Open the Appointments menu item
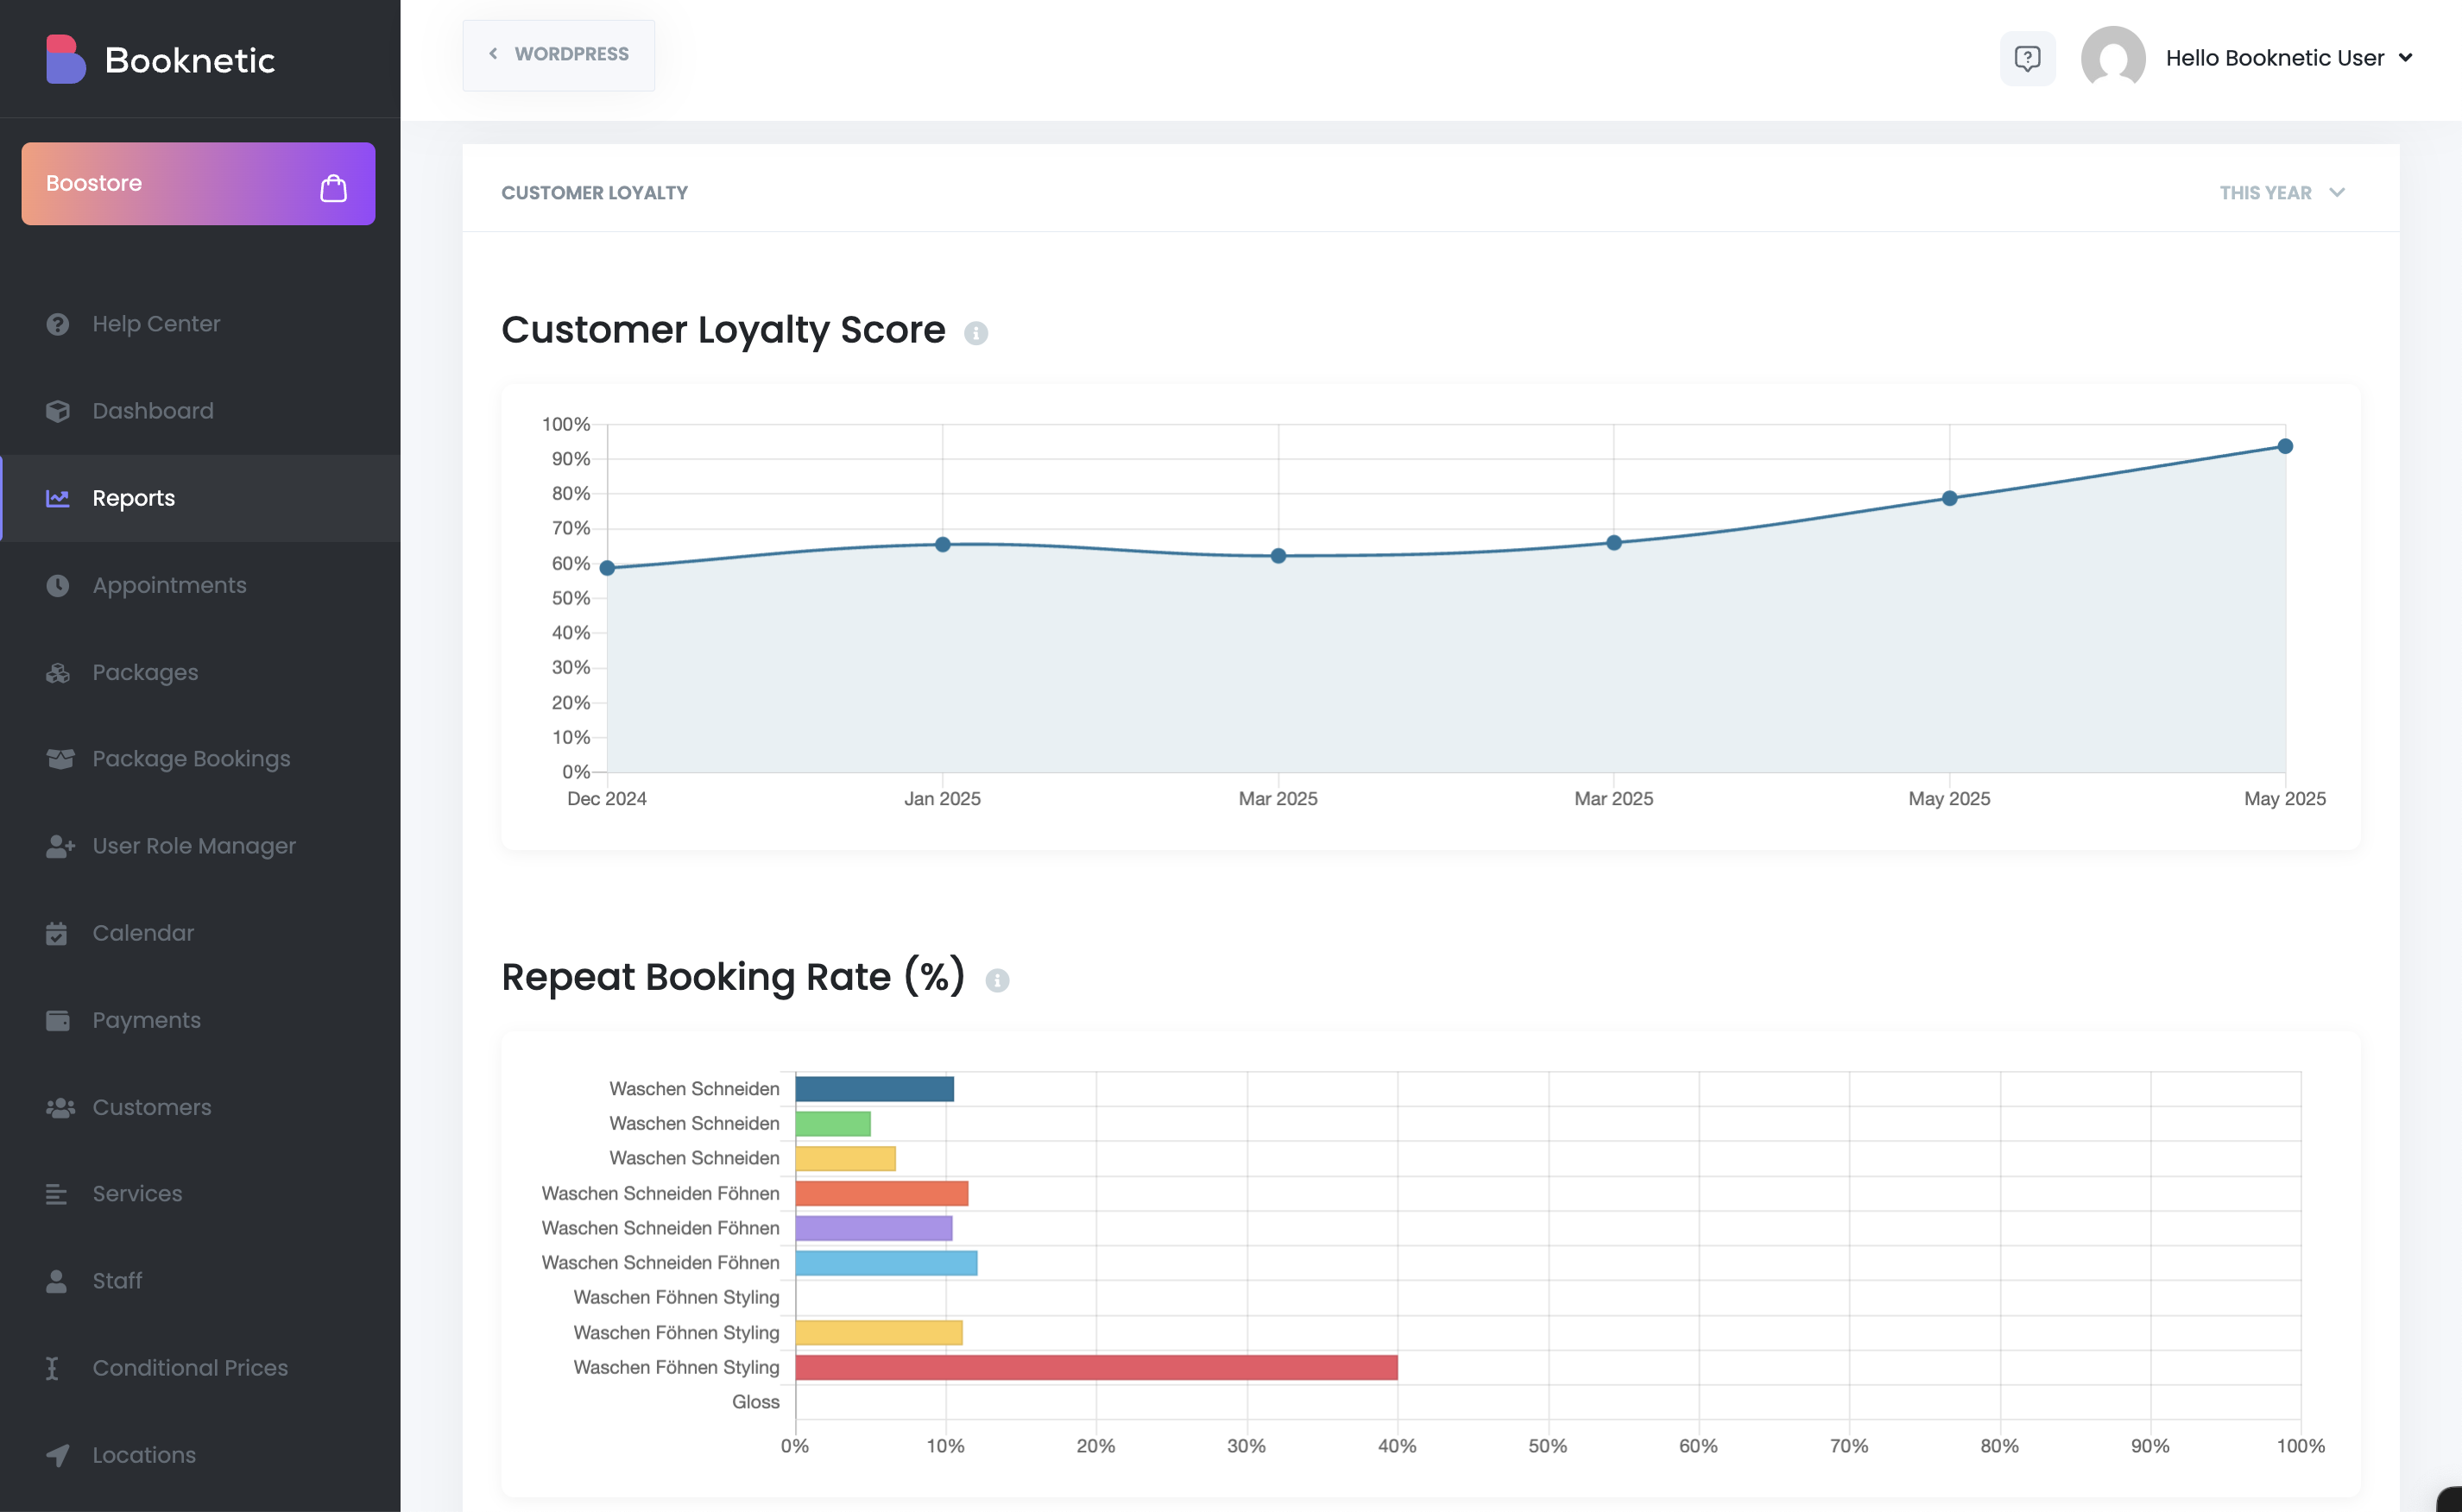2462x1512 pixels. (x=169, y=585)
